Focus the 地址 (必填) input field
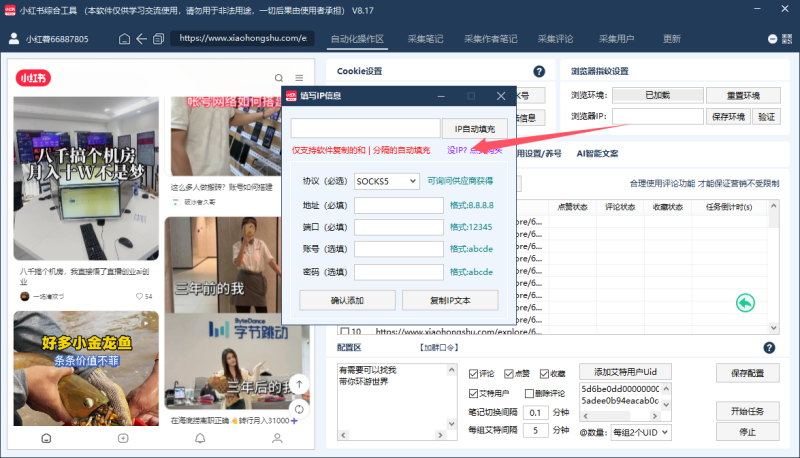This screenshot has width=800, height=458. tap(398, 206)
